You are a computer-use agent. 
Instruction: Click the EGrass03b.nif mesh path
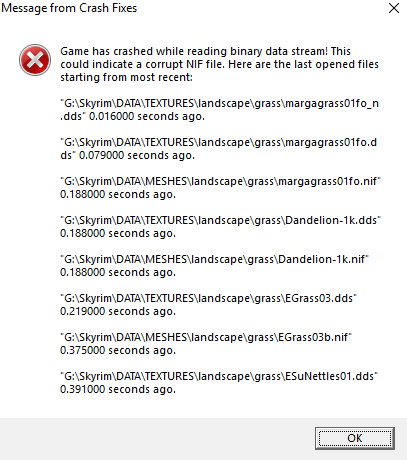(206, 337)
